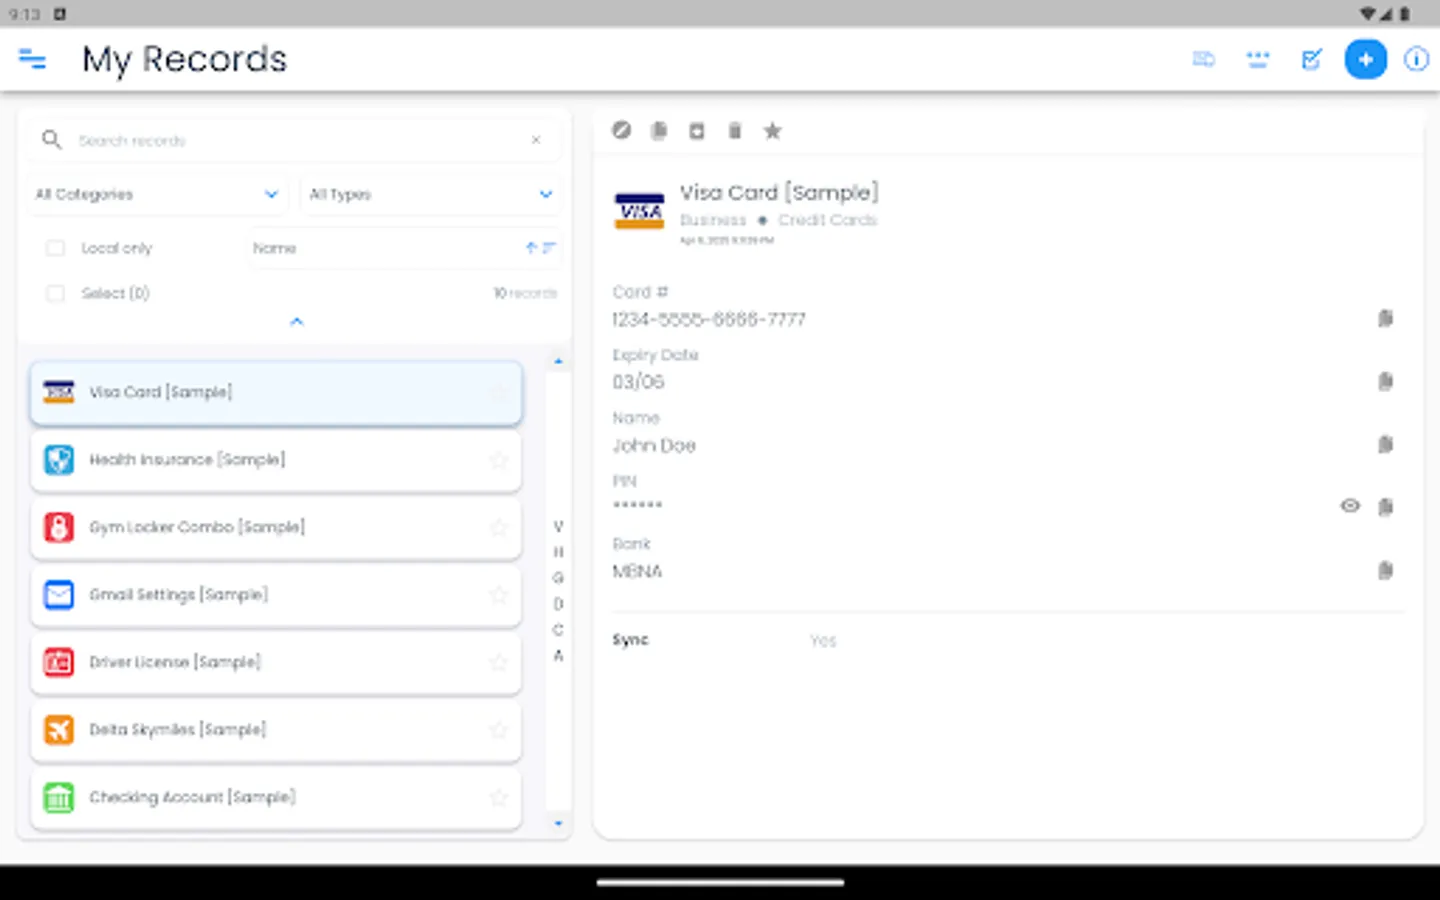
Task: Enable the Local only checkbox
Action: pos(55,247)
